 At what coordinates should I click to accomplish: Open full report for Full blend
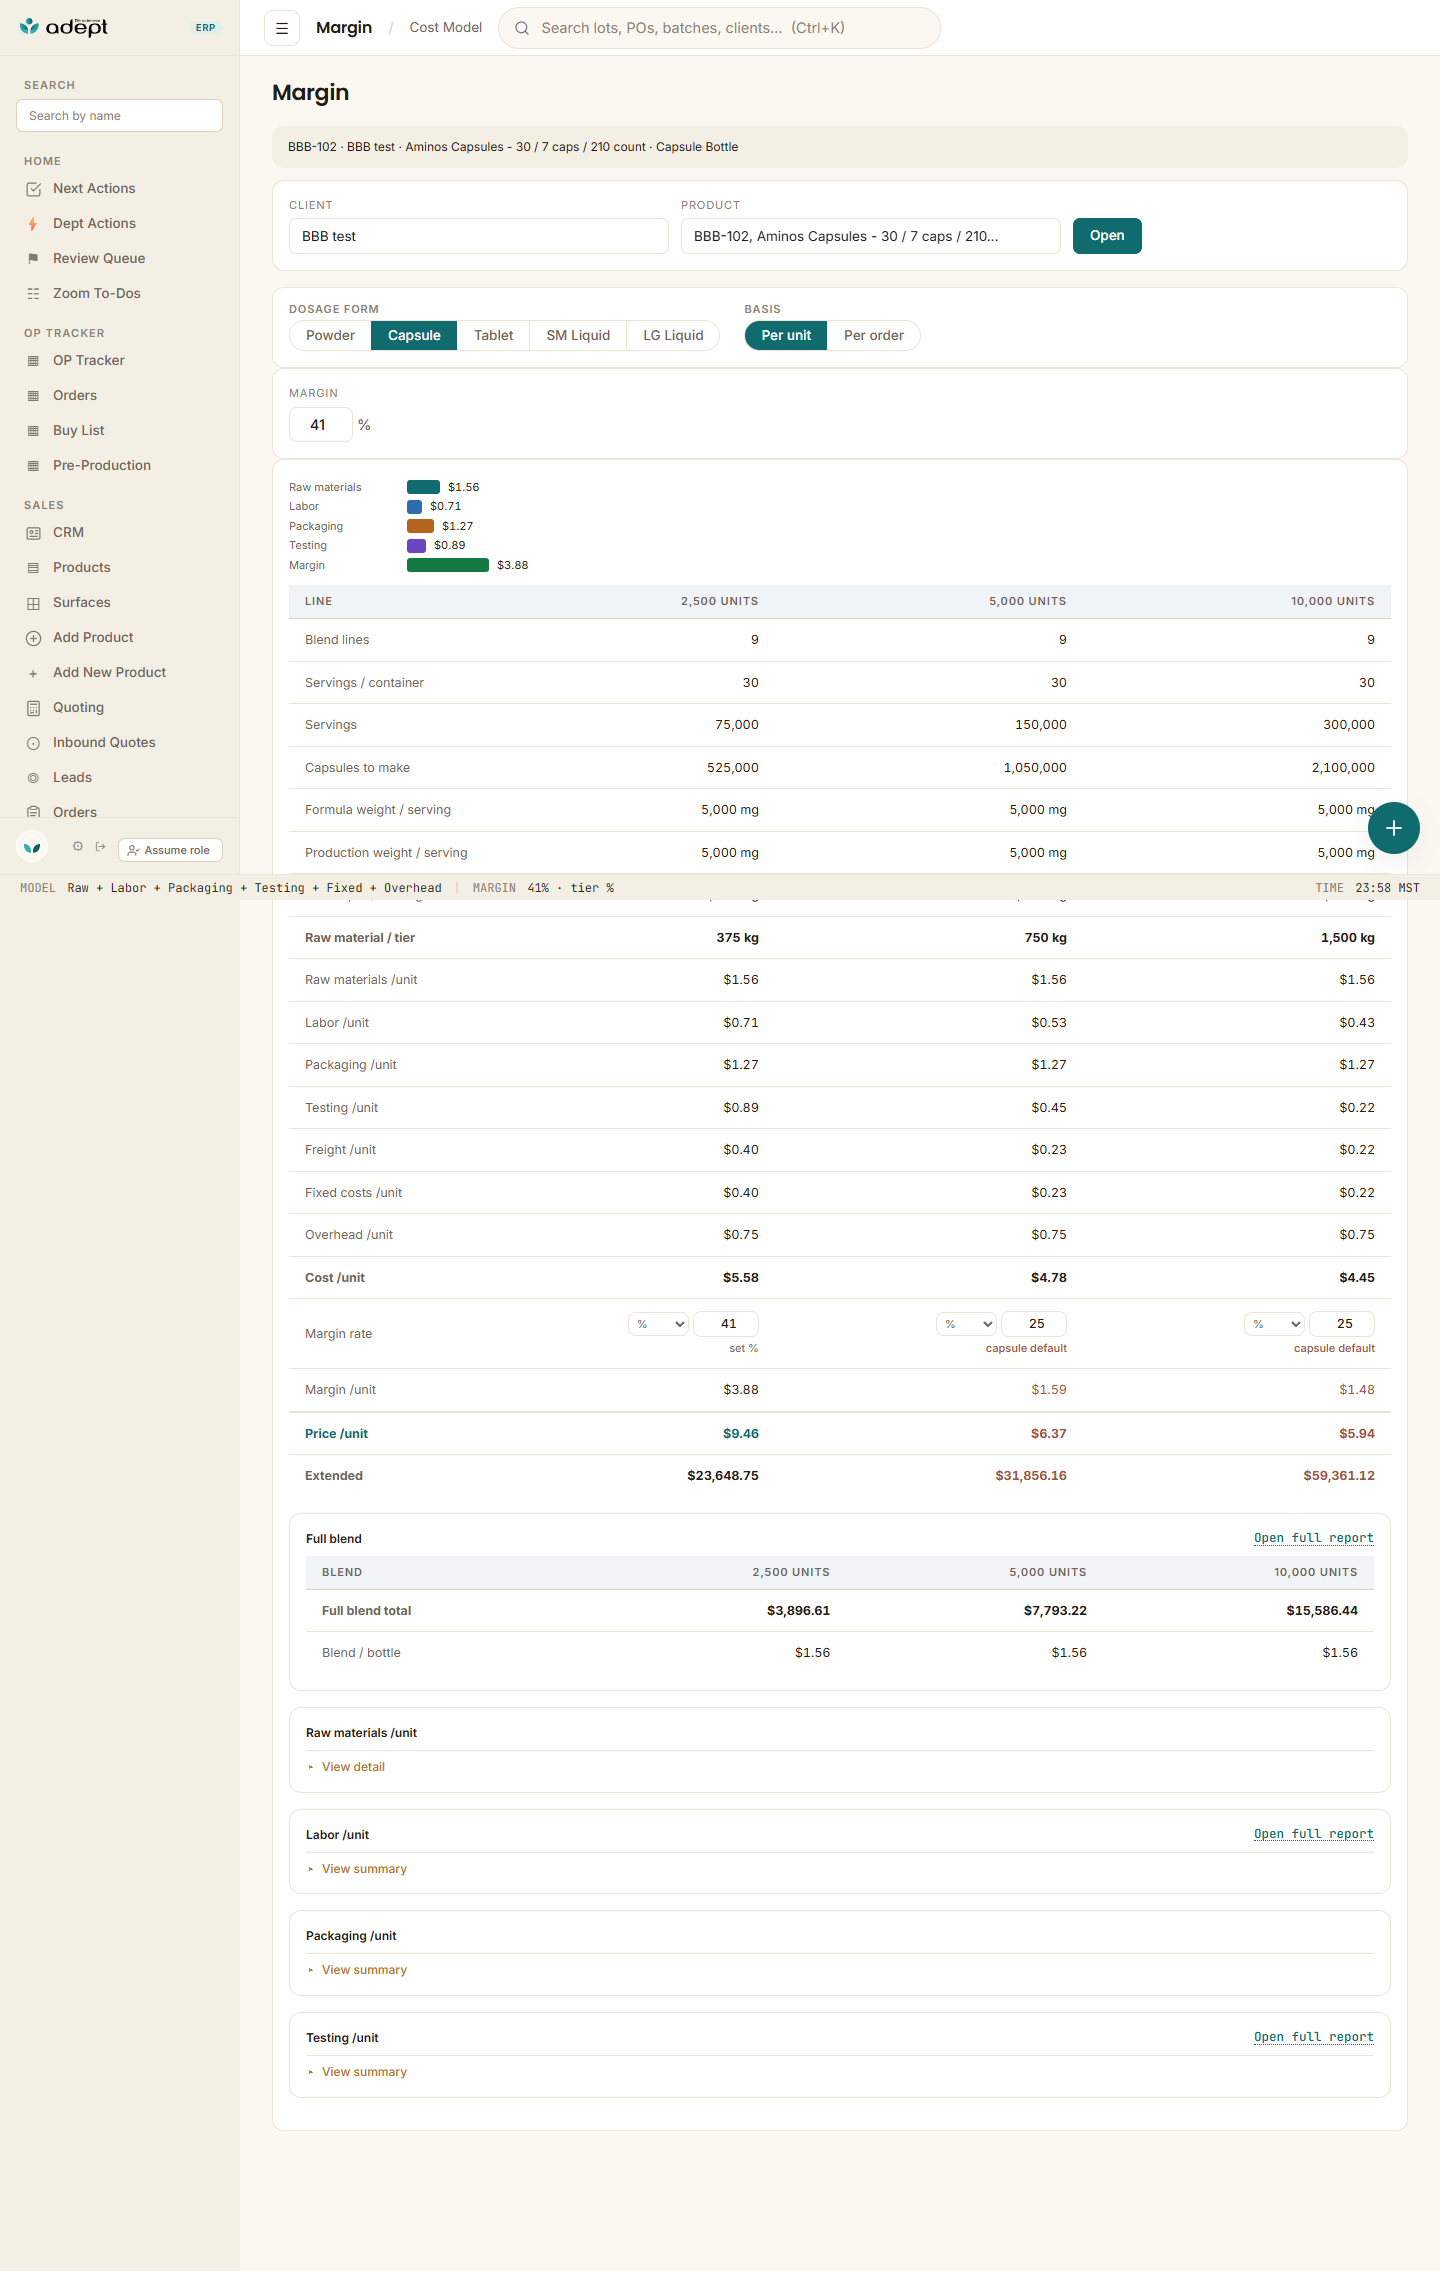coord(1314,1538)
